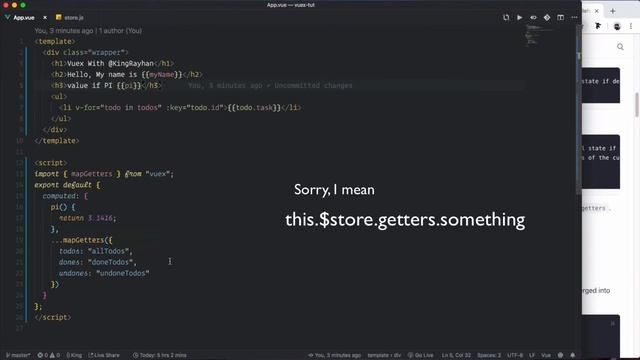Click the 'Vuex With @KingRayhan' heading line
This screenshot has width=640, height=360.
tap(112, 63)
